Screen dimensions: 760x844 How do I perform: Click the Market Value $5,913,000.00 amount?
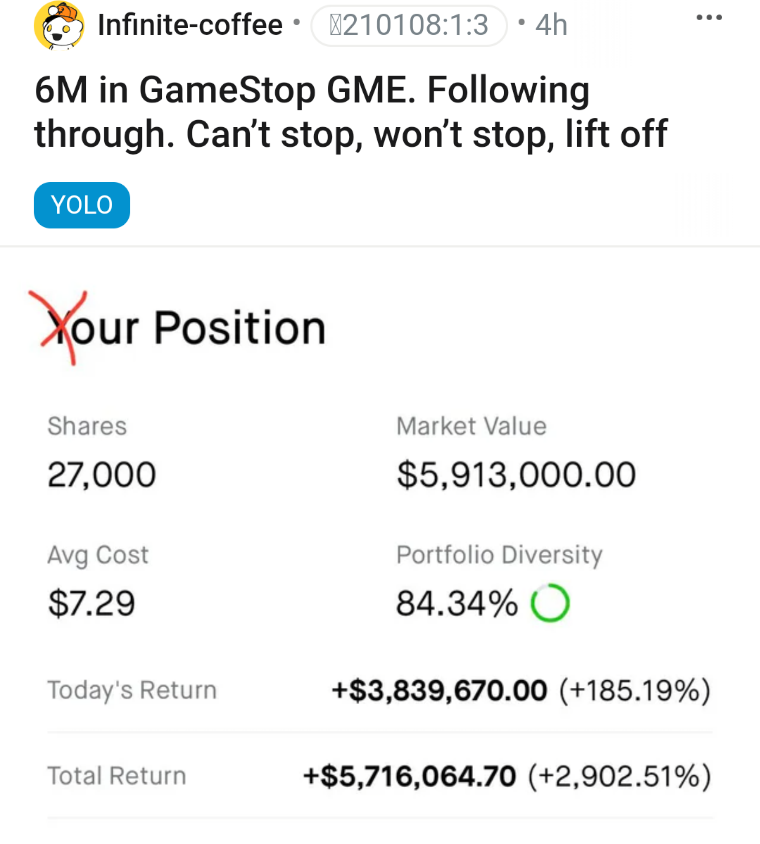tap(516, 475)
